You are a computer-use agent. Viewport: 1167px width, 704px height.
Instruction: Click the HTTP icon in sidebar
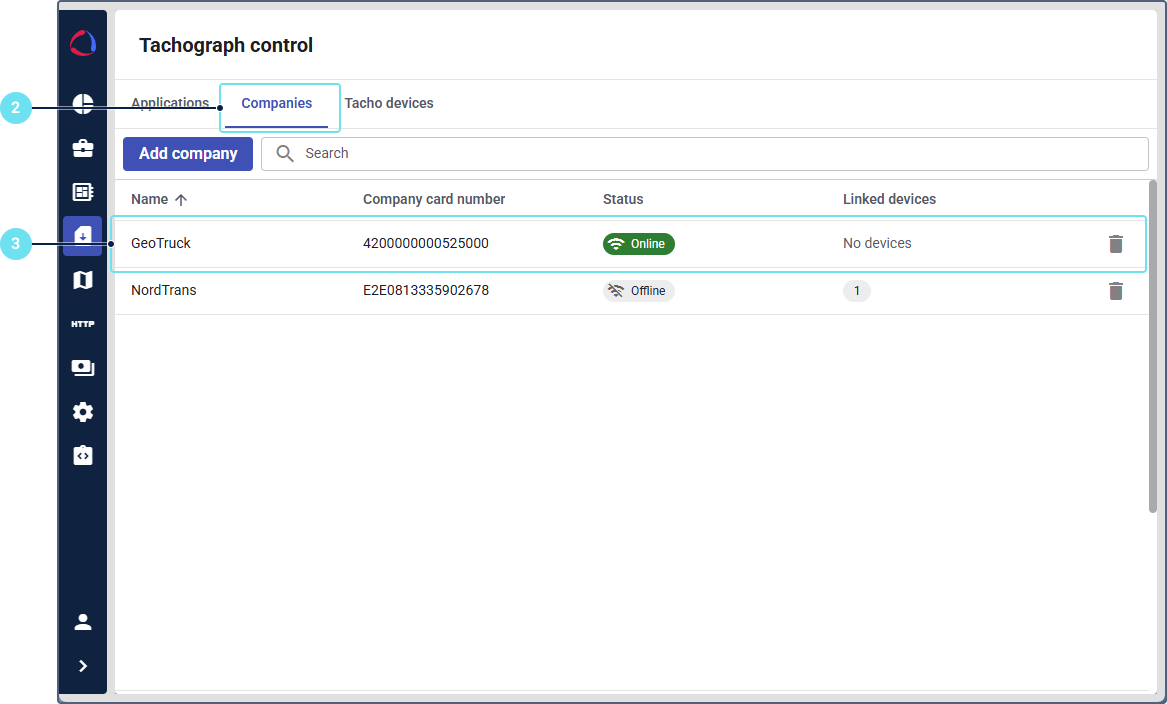point(83,324)
